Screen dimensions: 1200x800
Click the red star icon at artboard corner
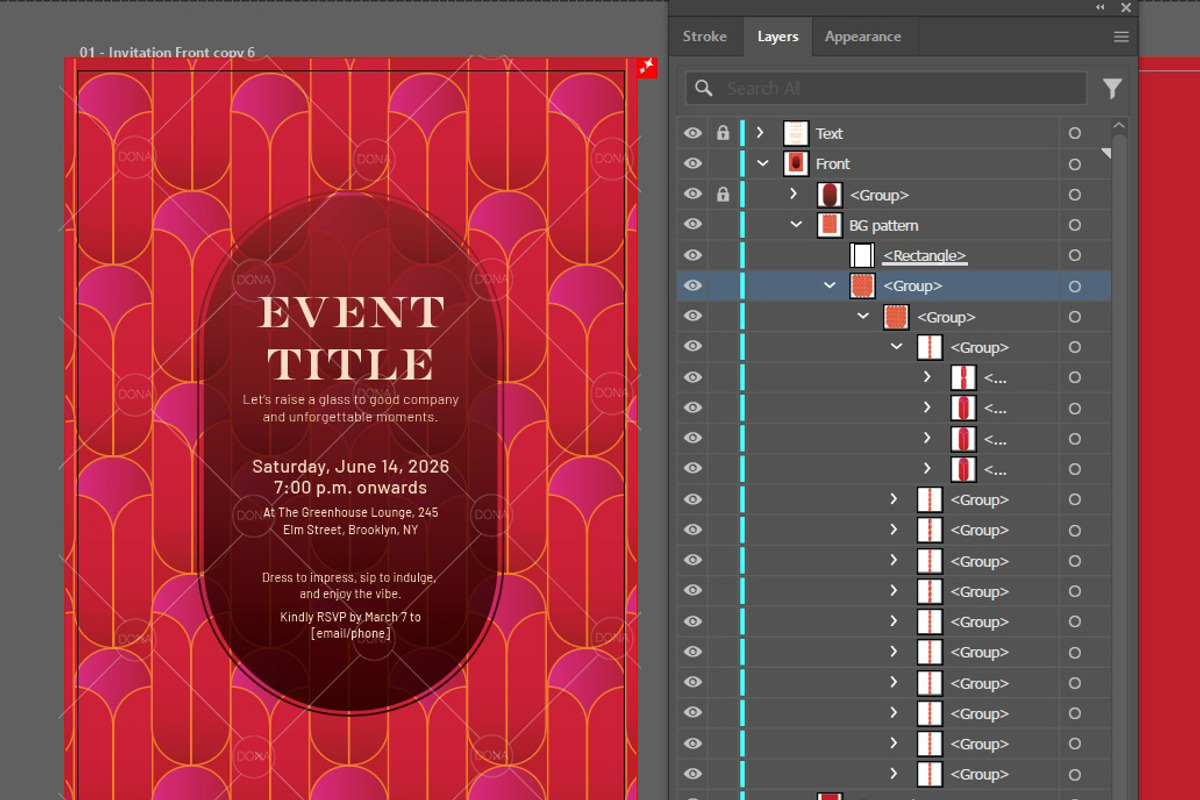pos(647,67)
